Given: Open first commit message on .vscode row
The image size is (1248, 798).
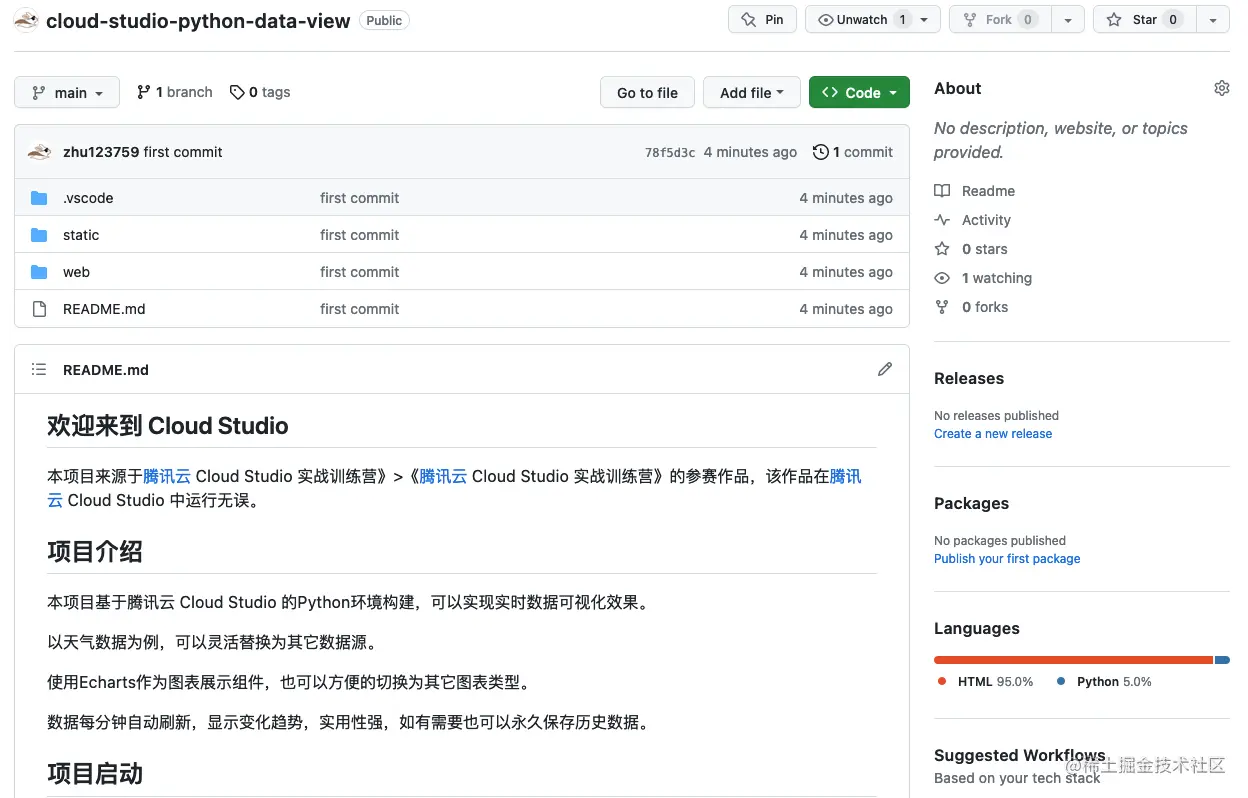Looking at the screenshot, I should pos(359,198).
